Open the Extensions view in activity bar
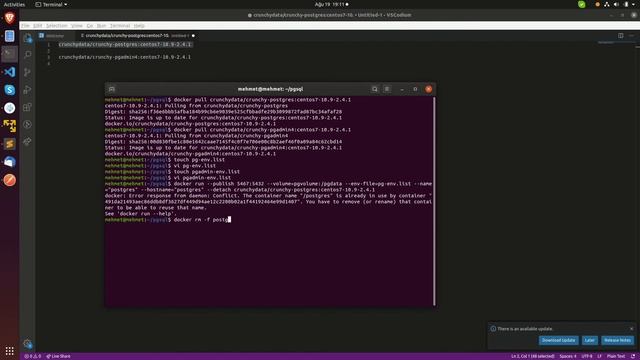 pyautogui.click(x=27, y=107)
